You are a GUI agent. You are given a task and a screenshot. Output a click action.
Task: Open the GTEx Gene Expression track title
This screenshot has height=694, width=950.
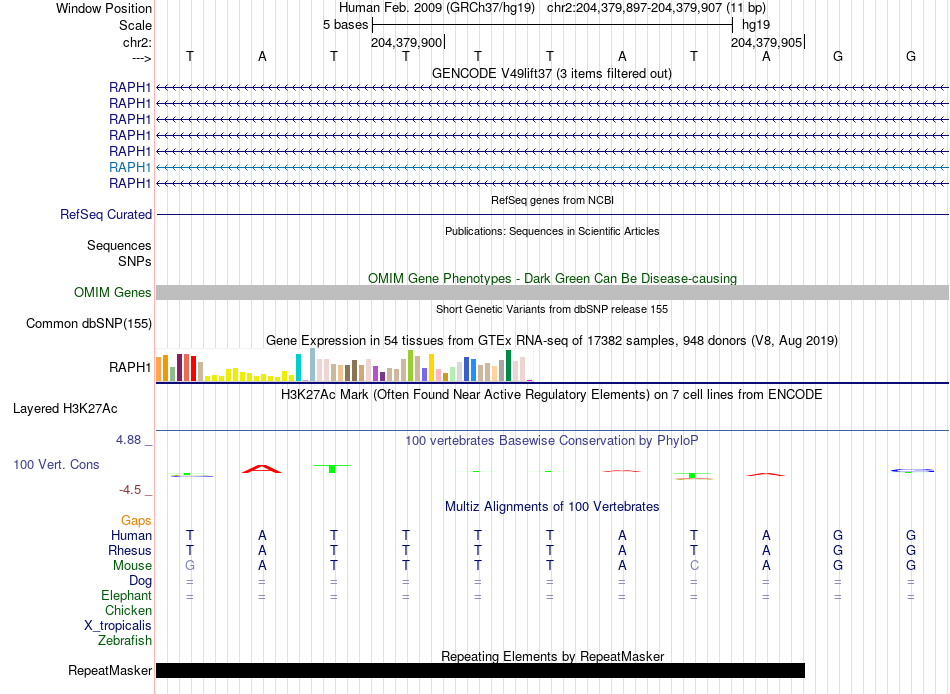(552, 341)
